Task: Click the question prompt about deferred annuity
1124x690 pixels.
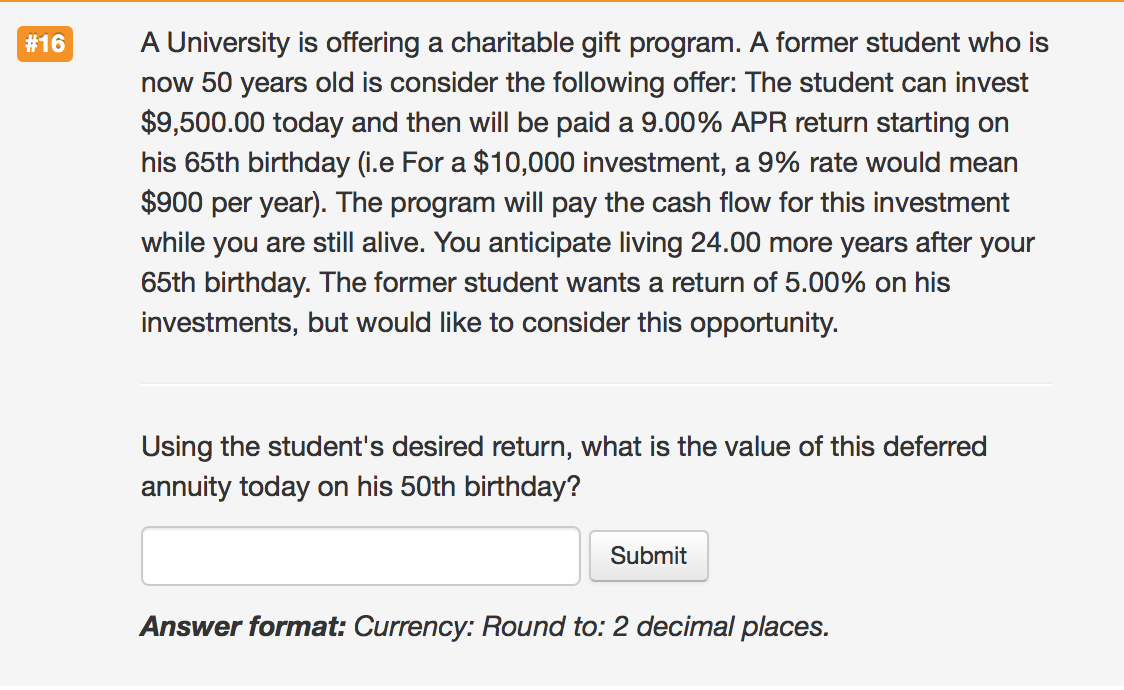Action: [x=560, y=466]
